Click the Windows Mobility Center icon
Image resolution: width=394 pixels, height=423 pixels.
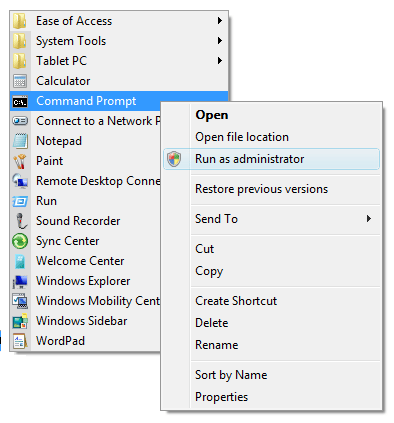[x=20, y=301]
